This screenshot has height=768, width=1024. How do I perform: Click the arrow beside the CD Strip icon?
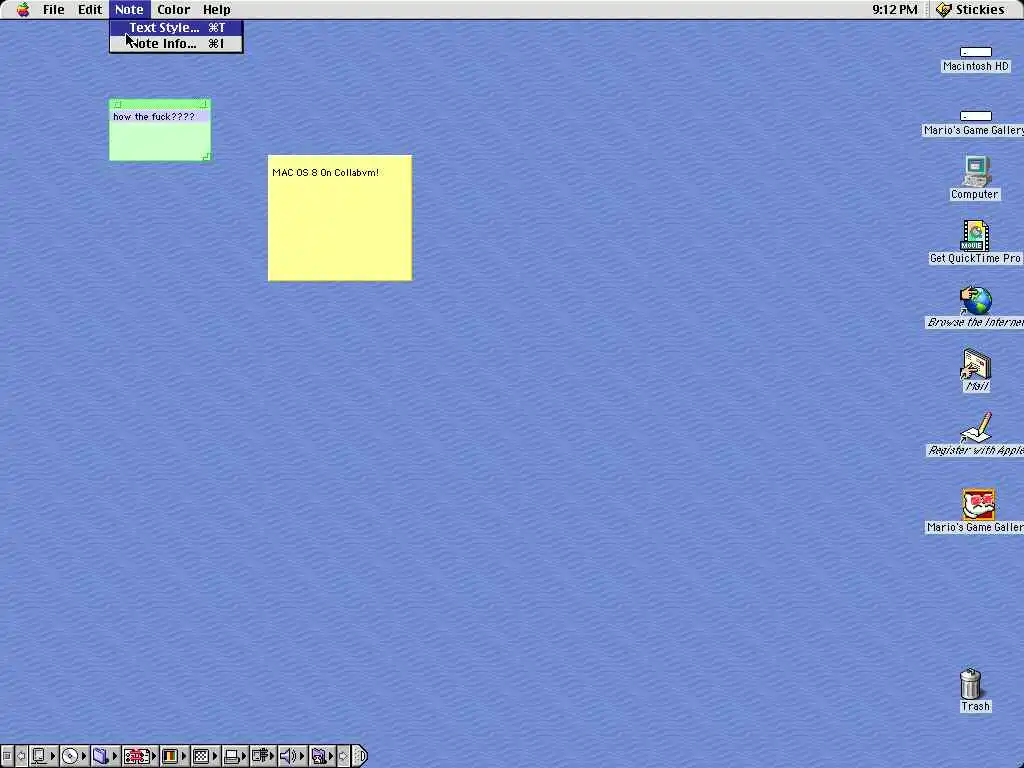pos(84,756)
